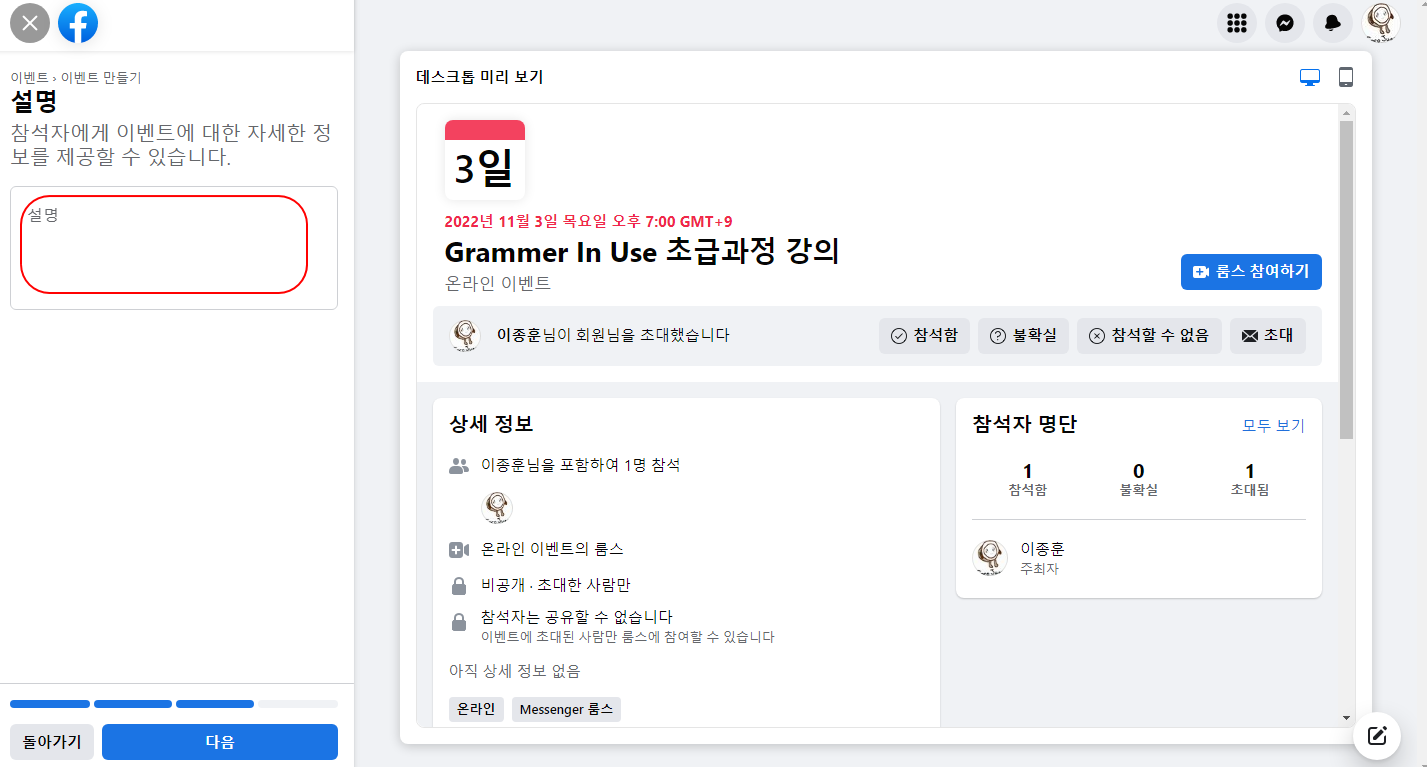Open Messenger from the top bar
This screenshot has width=1427, height=767.
click(1285, 23)
